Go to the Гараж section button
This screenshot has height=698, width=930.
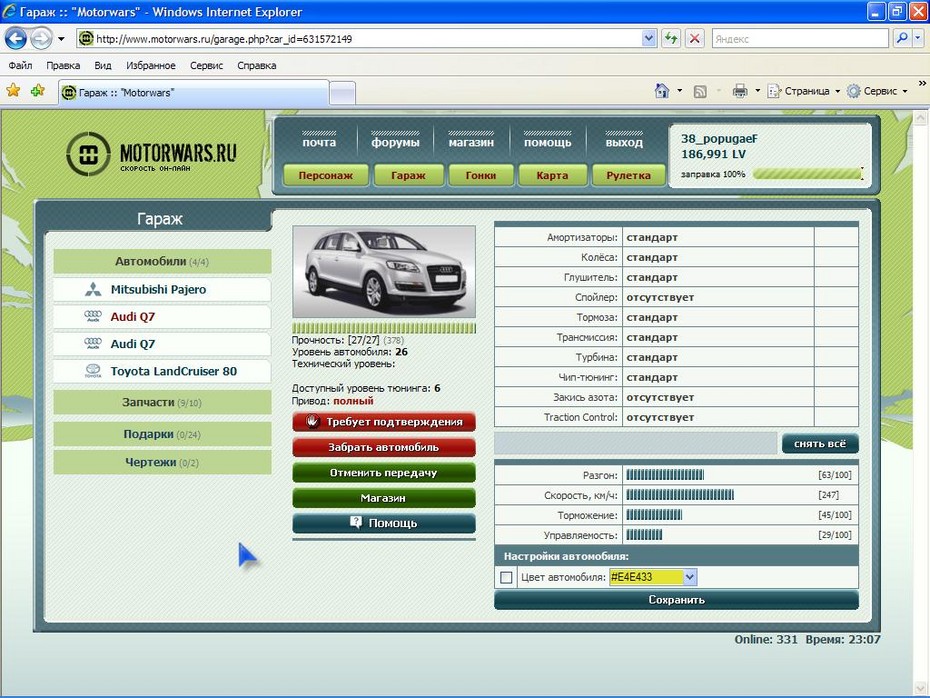[x=408, y=176]
